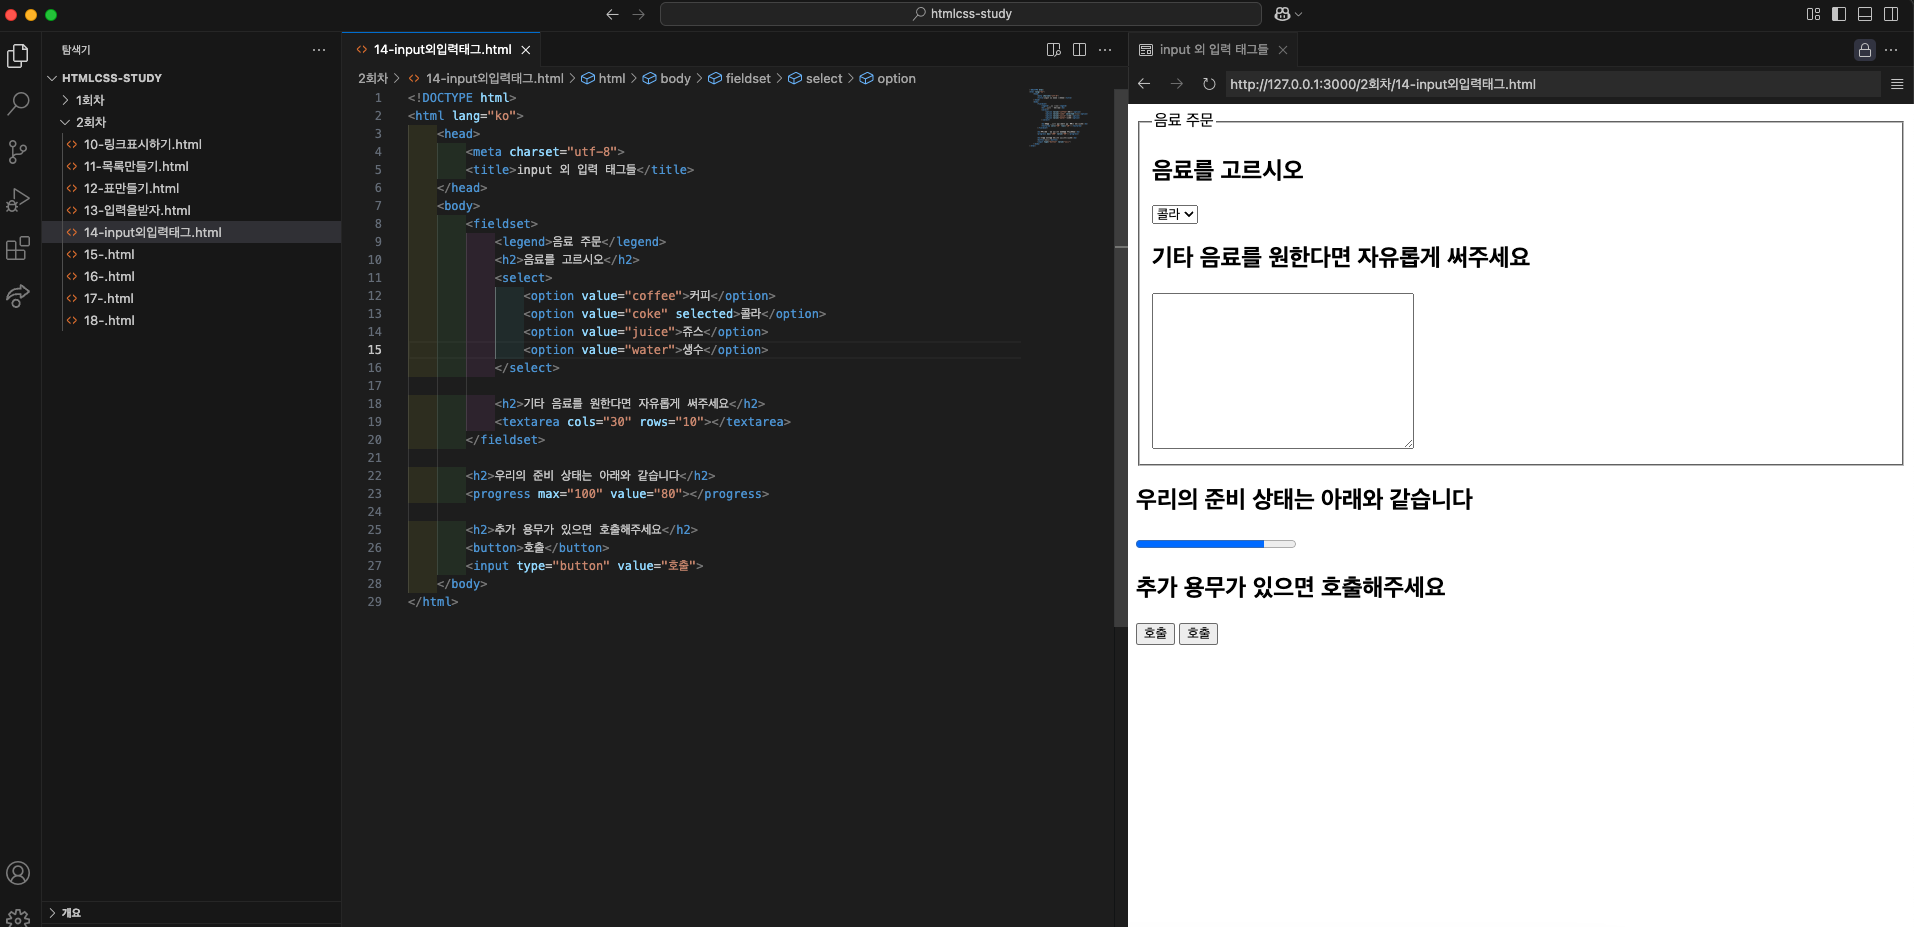Click the option breadcrumb segment
The height and width of the screenshot is (927, 1914).
pyautogui.click(x=888, y=78)
